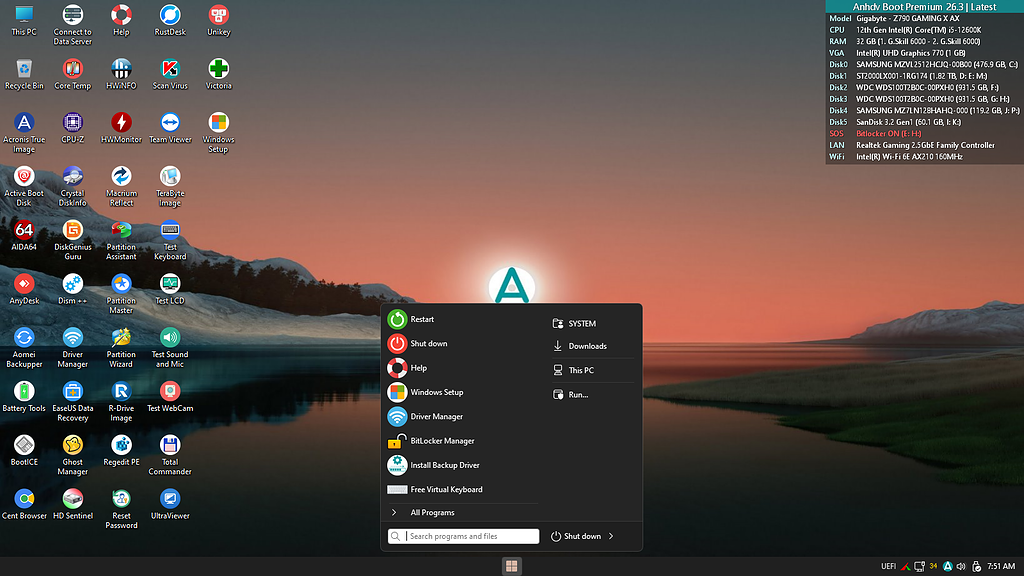Start UltraViewer
The width and height of the screenshot is (1024, 576).
(170, 504)
